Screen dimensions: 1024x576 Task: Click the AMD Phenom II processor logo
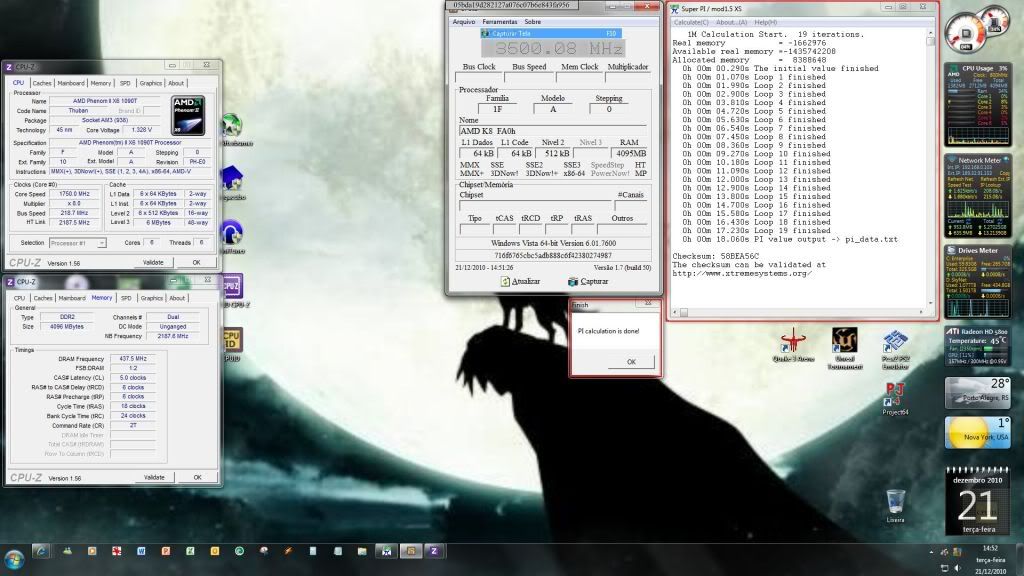click(x=188, y=116)
